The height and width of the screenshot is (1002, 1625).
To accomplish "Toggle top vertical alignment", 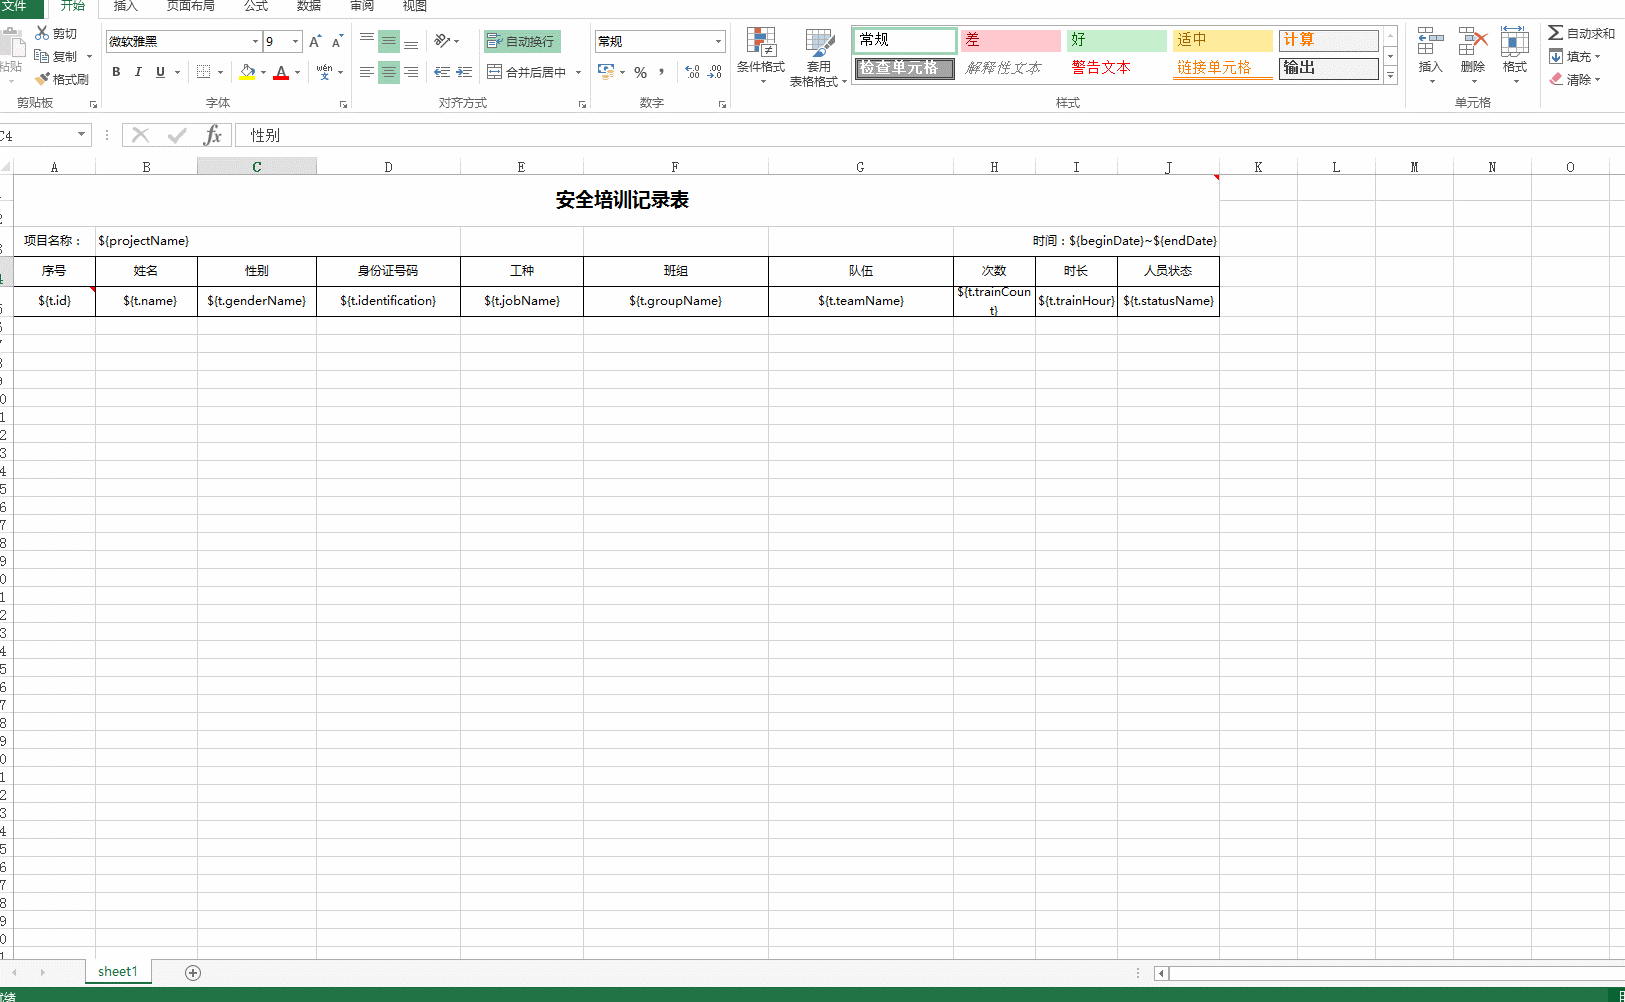I will [367, 41].
